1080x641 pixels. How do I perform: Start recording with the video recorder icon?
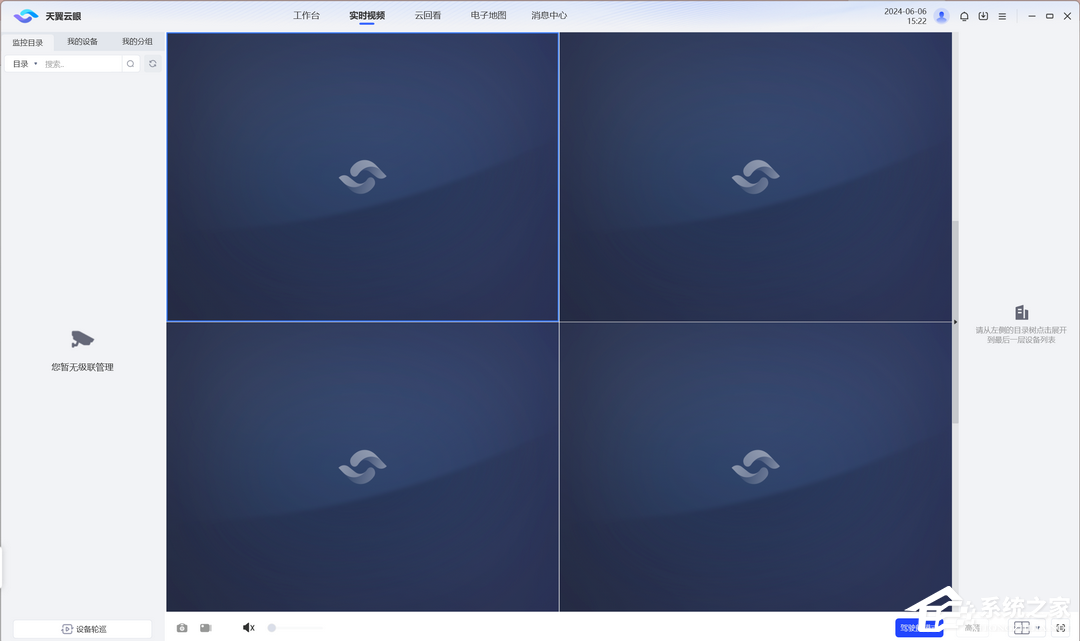point(206,628)
